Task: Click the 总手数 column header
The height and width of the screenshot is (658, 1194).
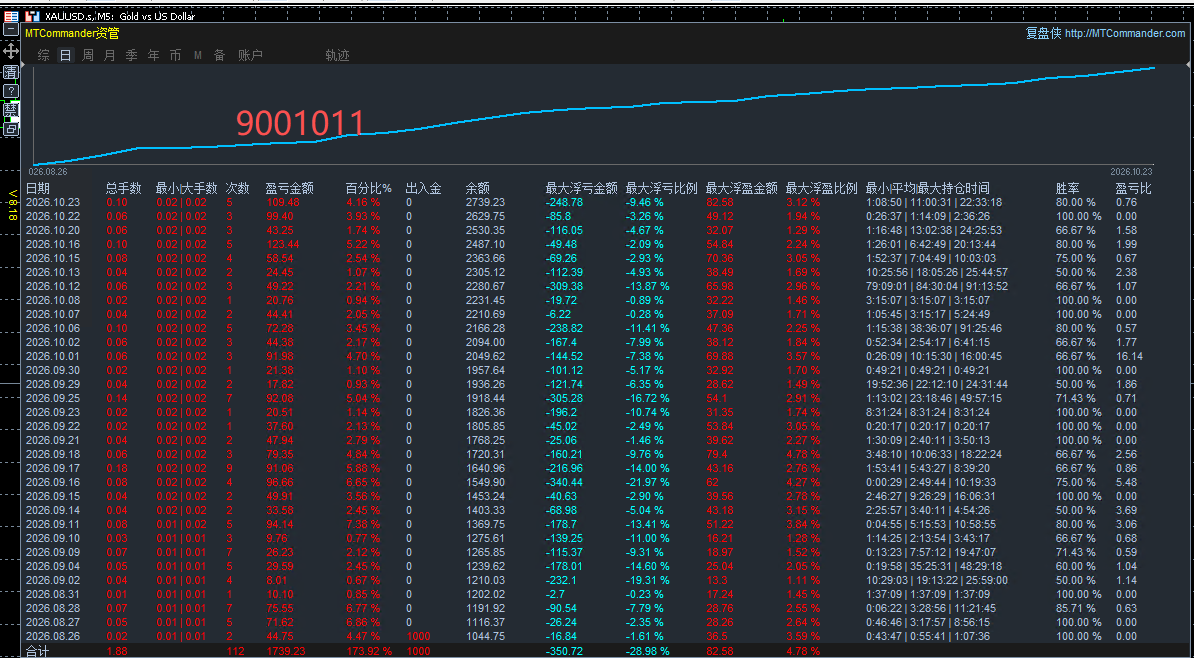Action: [x=124, y=188]
